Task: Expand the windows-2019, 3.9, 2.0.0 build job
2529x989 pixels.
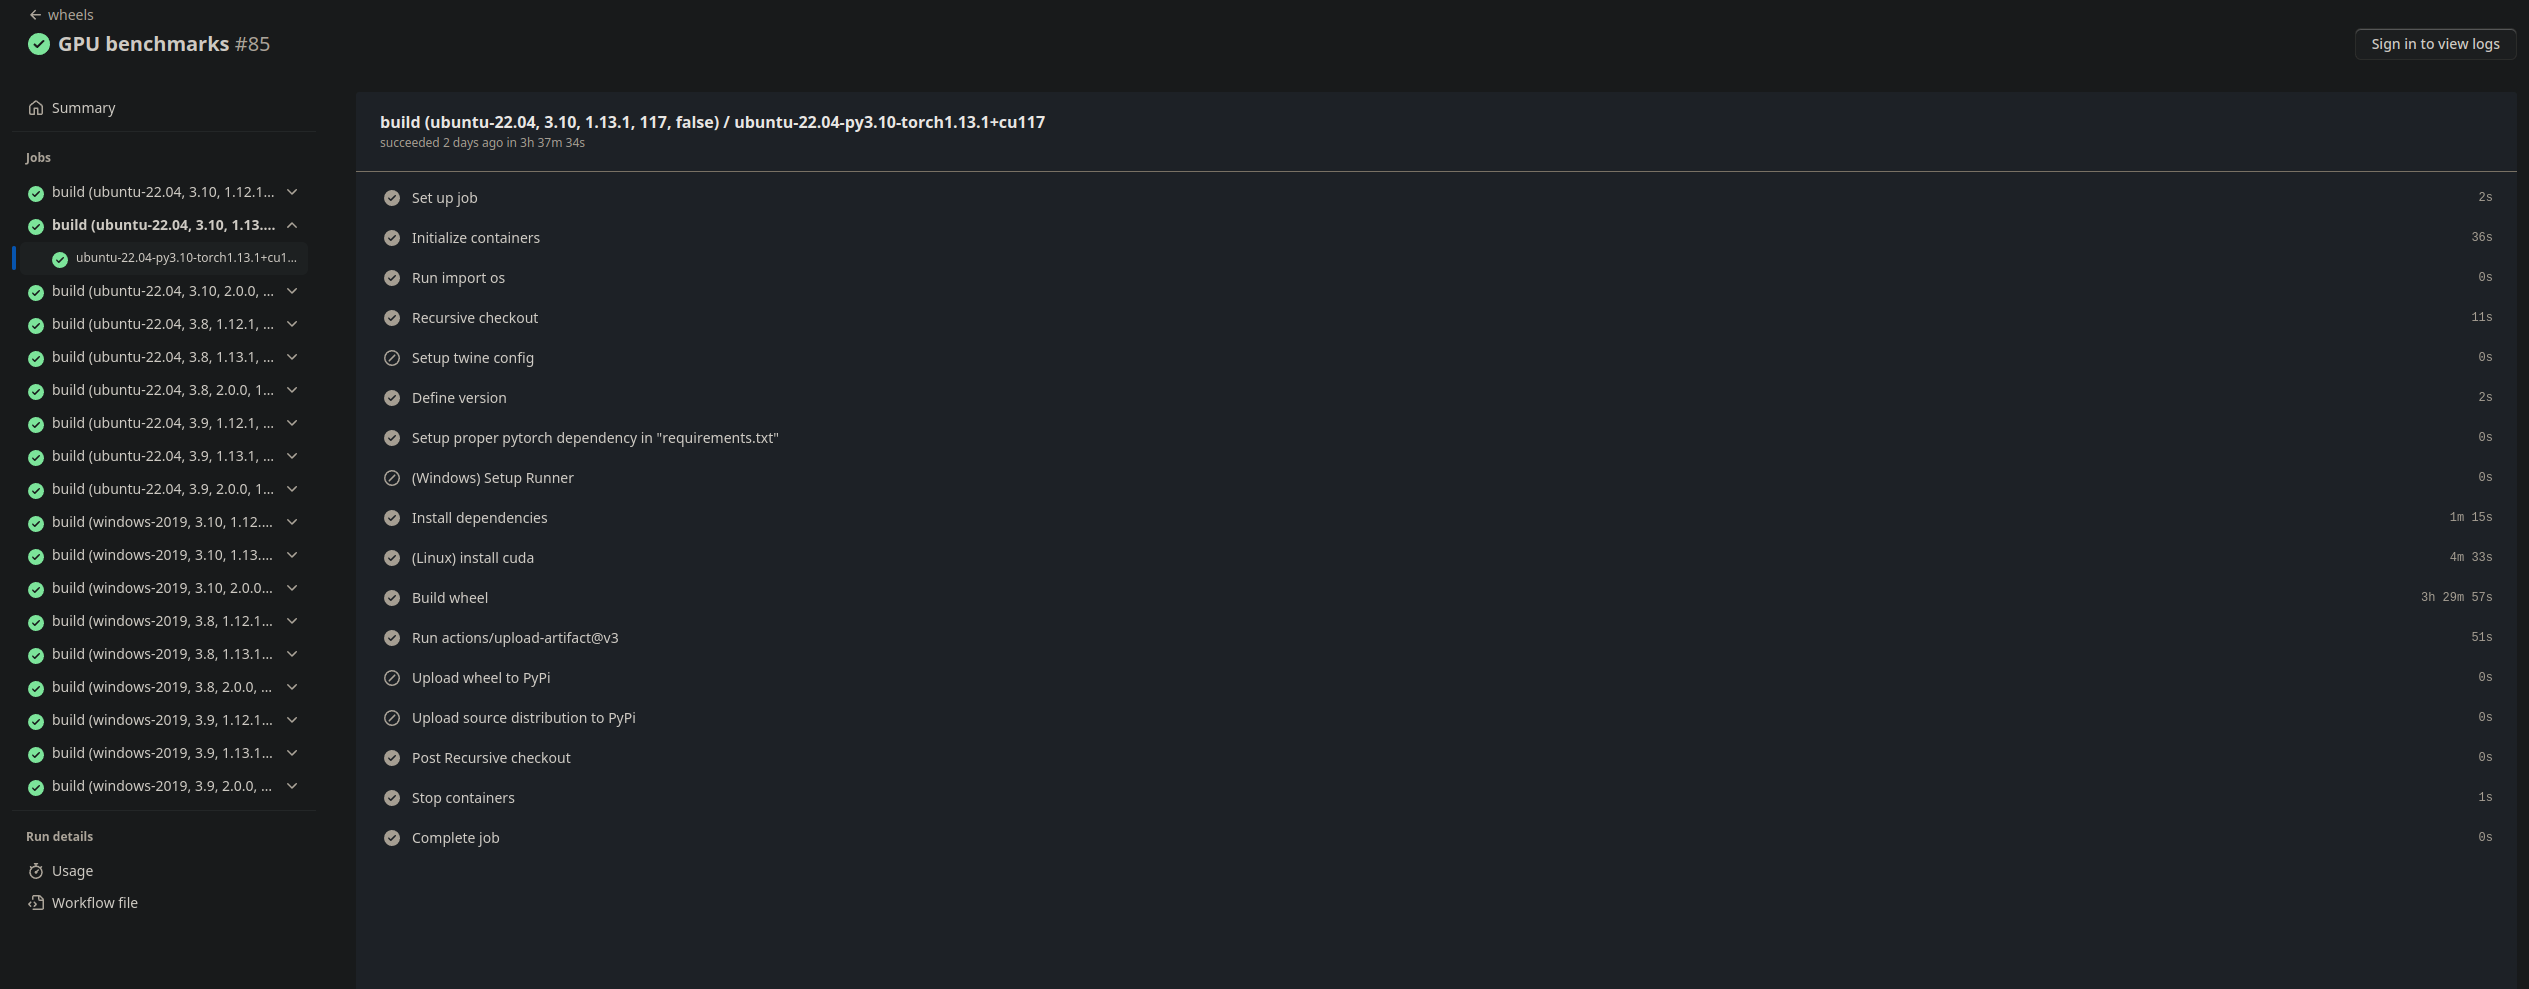Action: point(292,786)
